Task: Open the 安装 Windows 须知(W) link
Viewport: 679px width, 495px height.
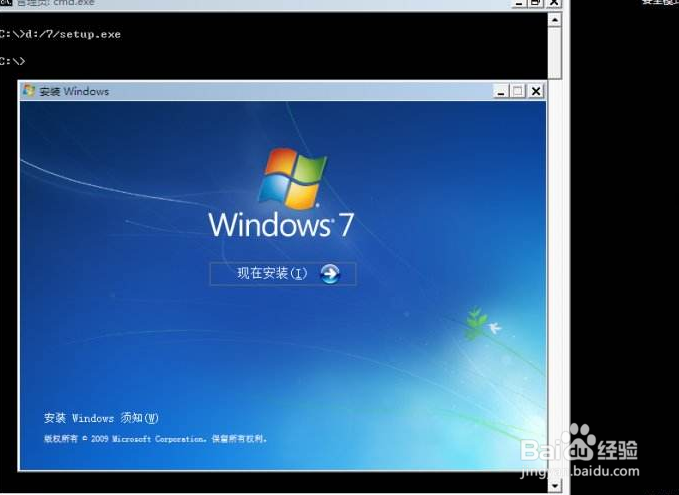Action: [101, 418]
